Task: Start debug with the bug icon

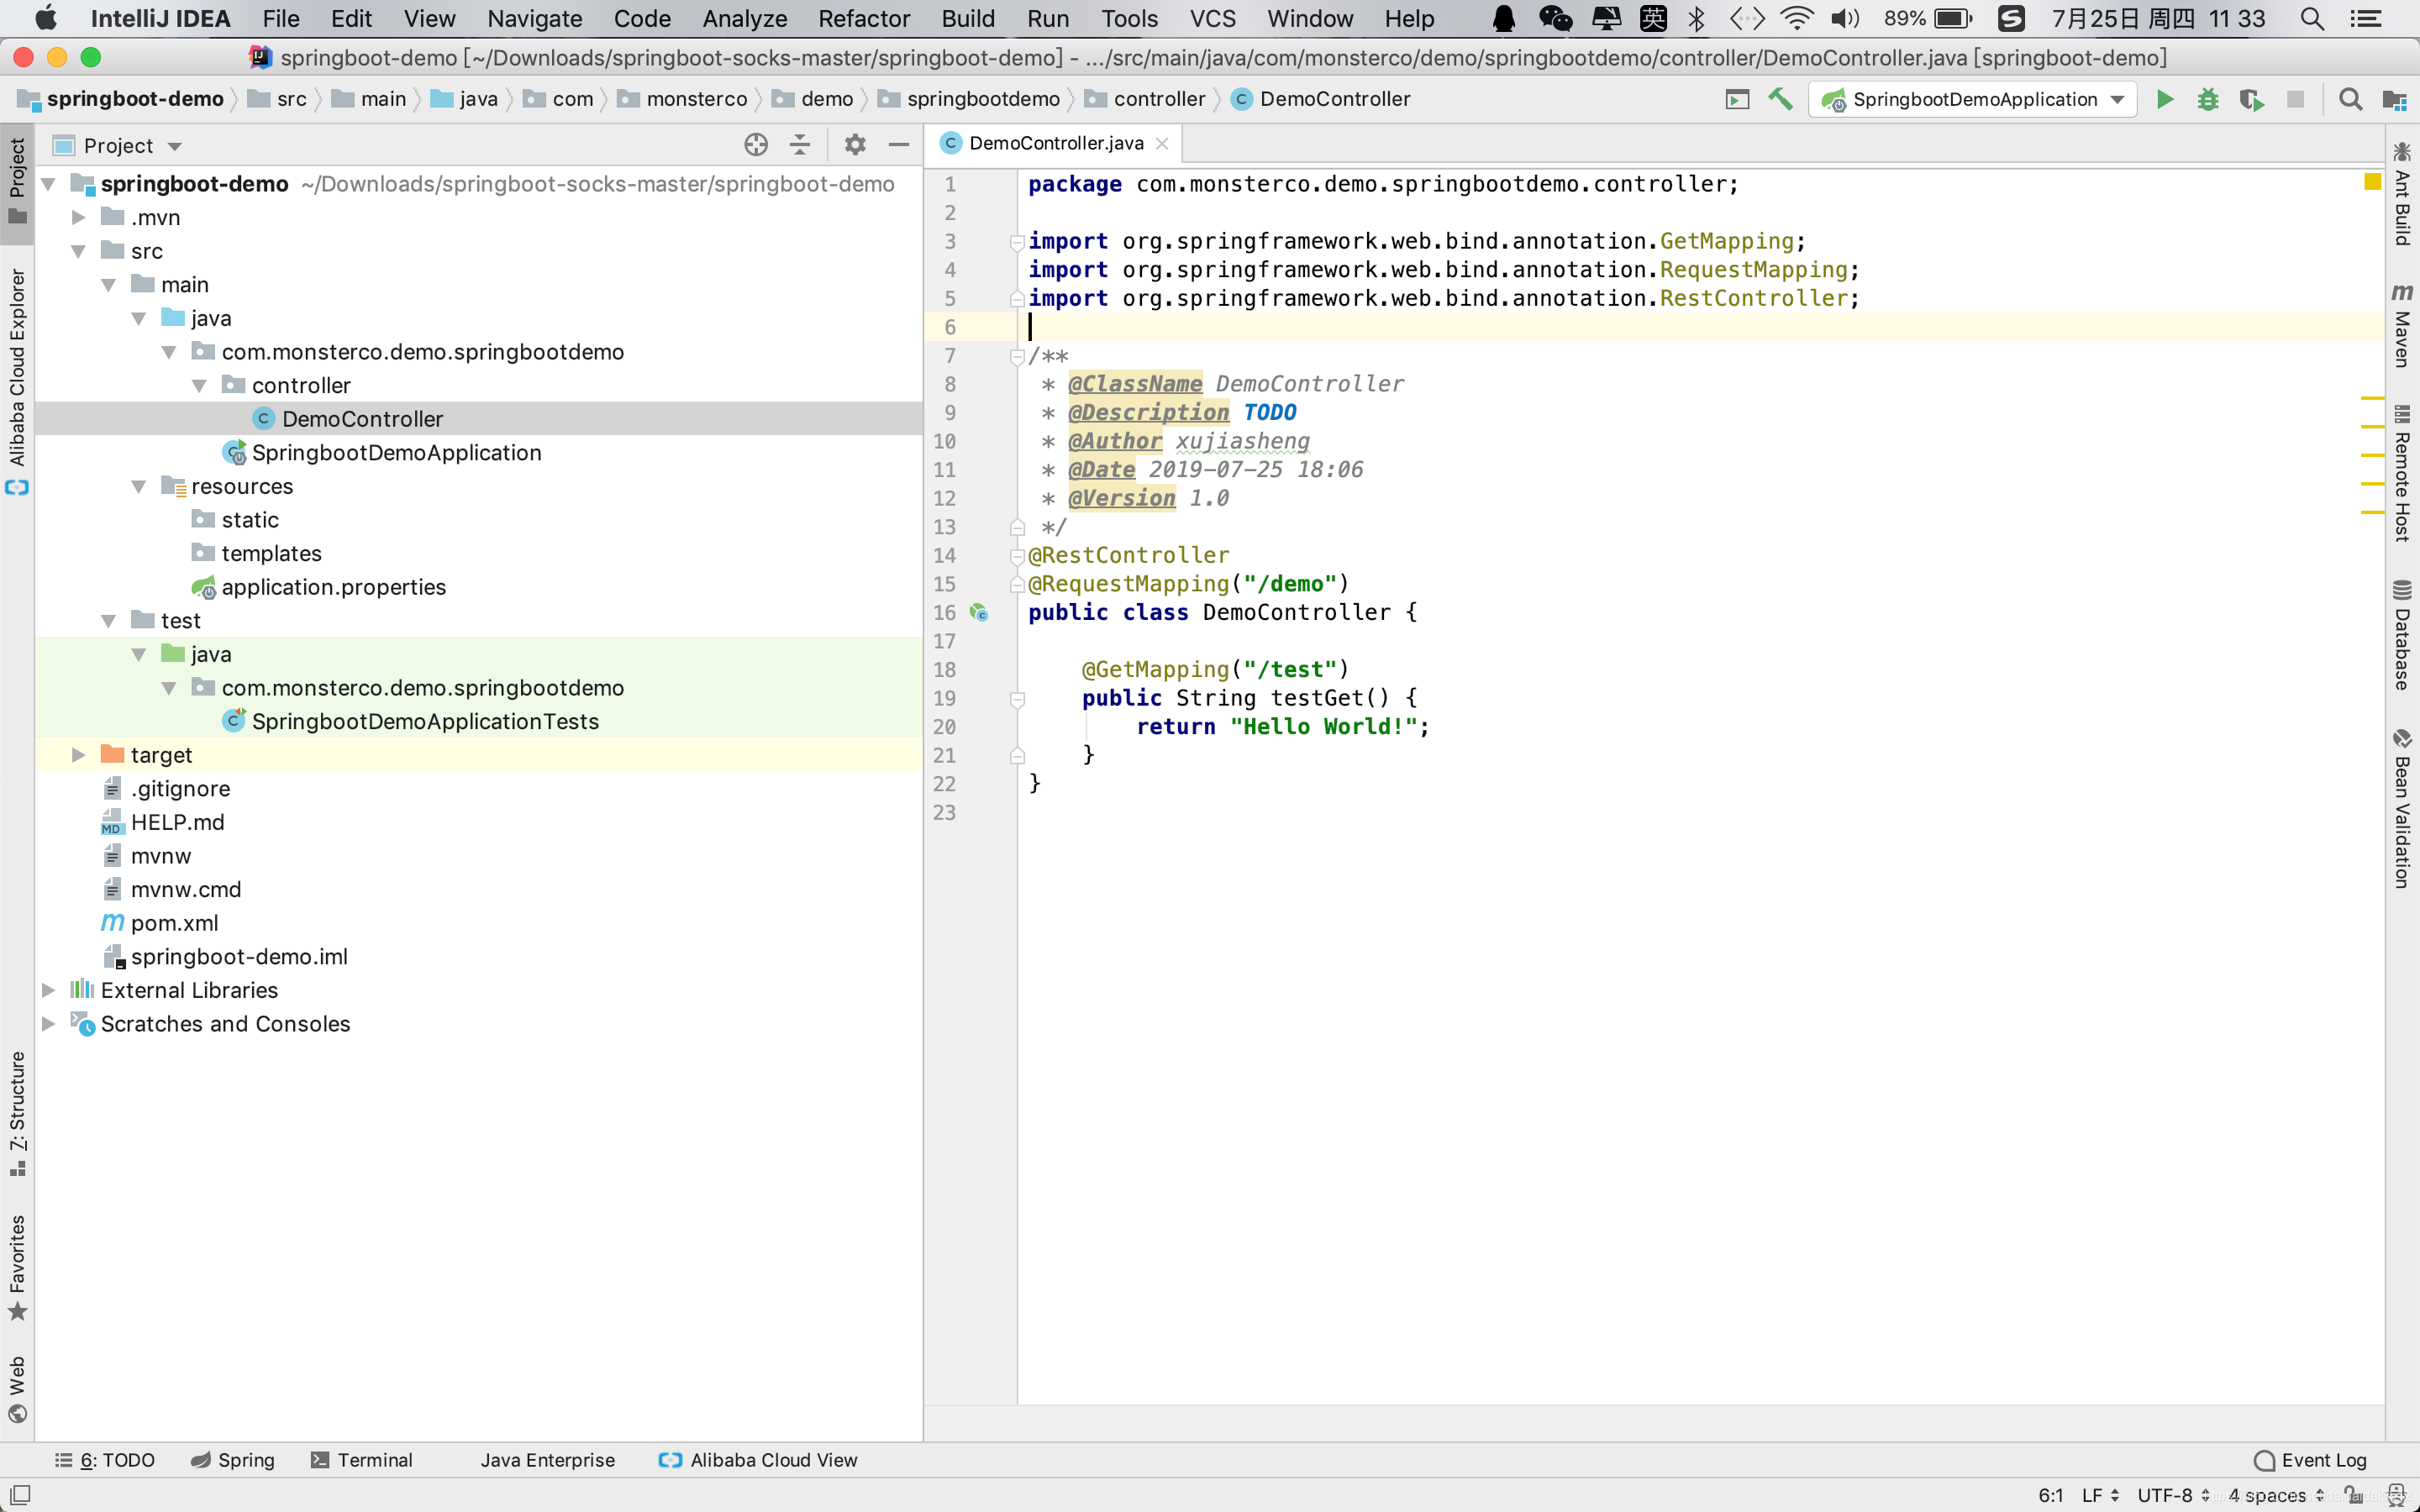Action: [2207, 99]
